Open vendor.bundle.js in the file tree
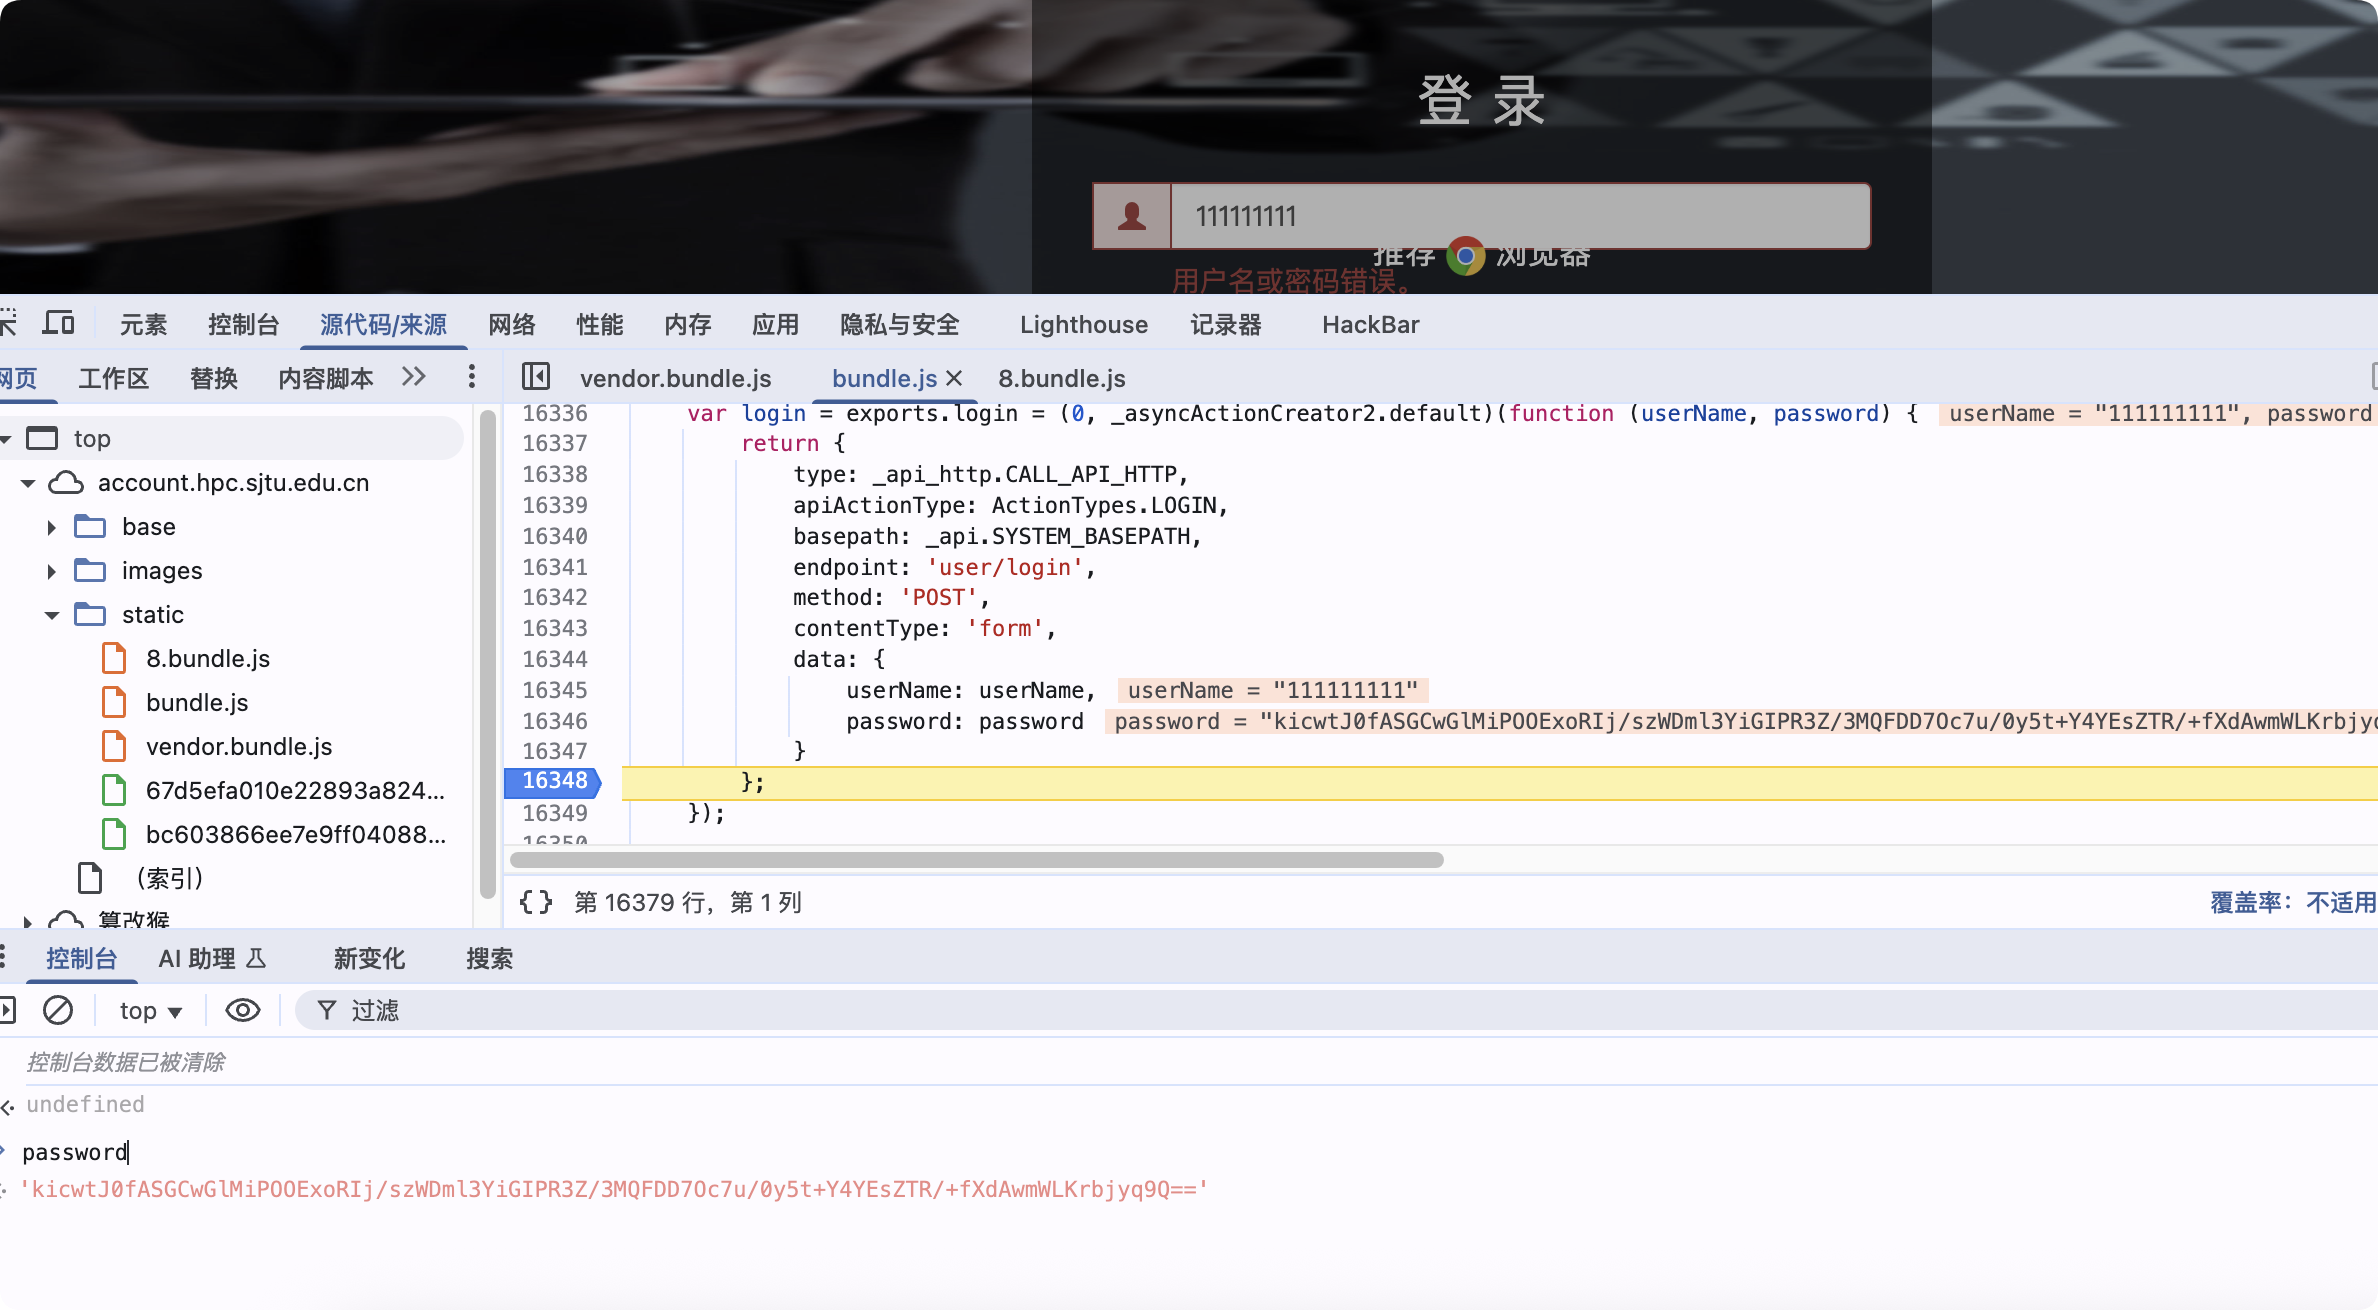The width and height of the screenshot is (2378, 1310). tap(238, 747)
